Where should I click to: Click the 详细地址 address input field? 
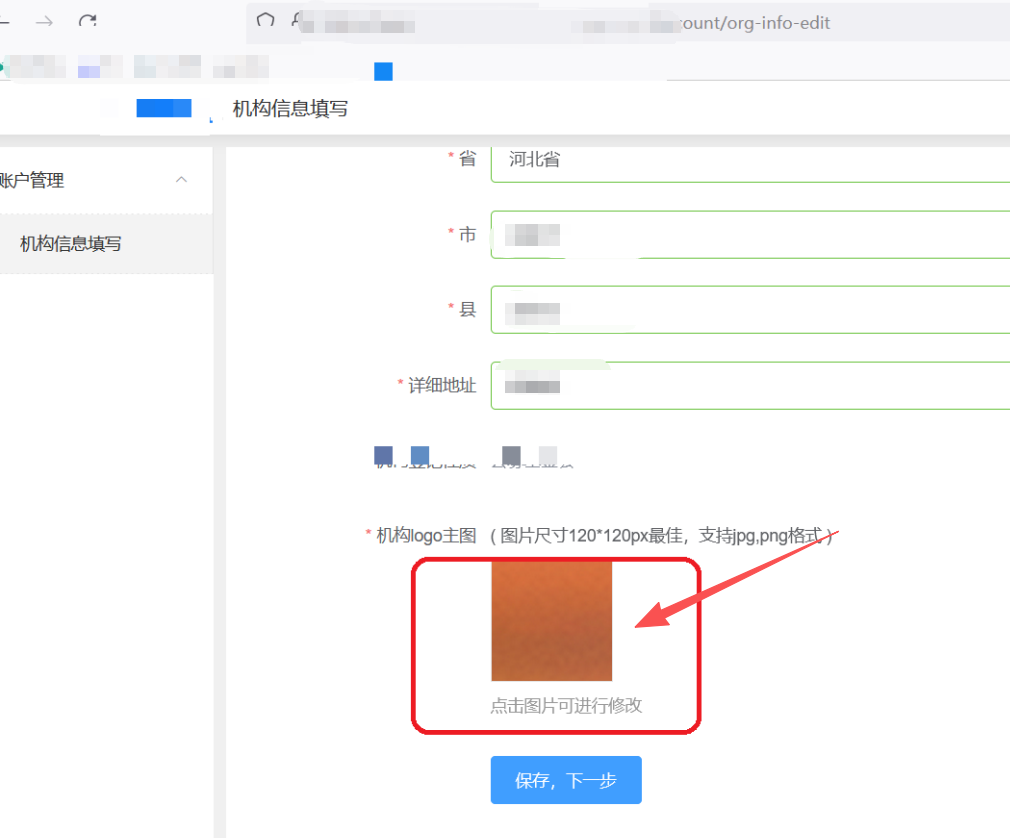tap(750, 385)
